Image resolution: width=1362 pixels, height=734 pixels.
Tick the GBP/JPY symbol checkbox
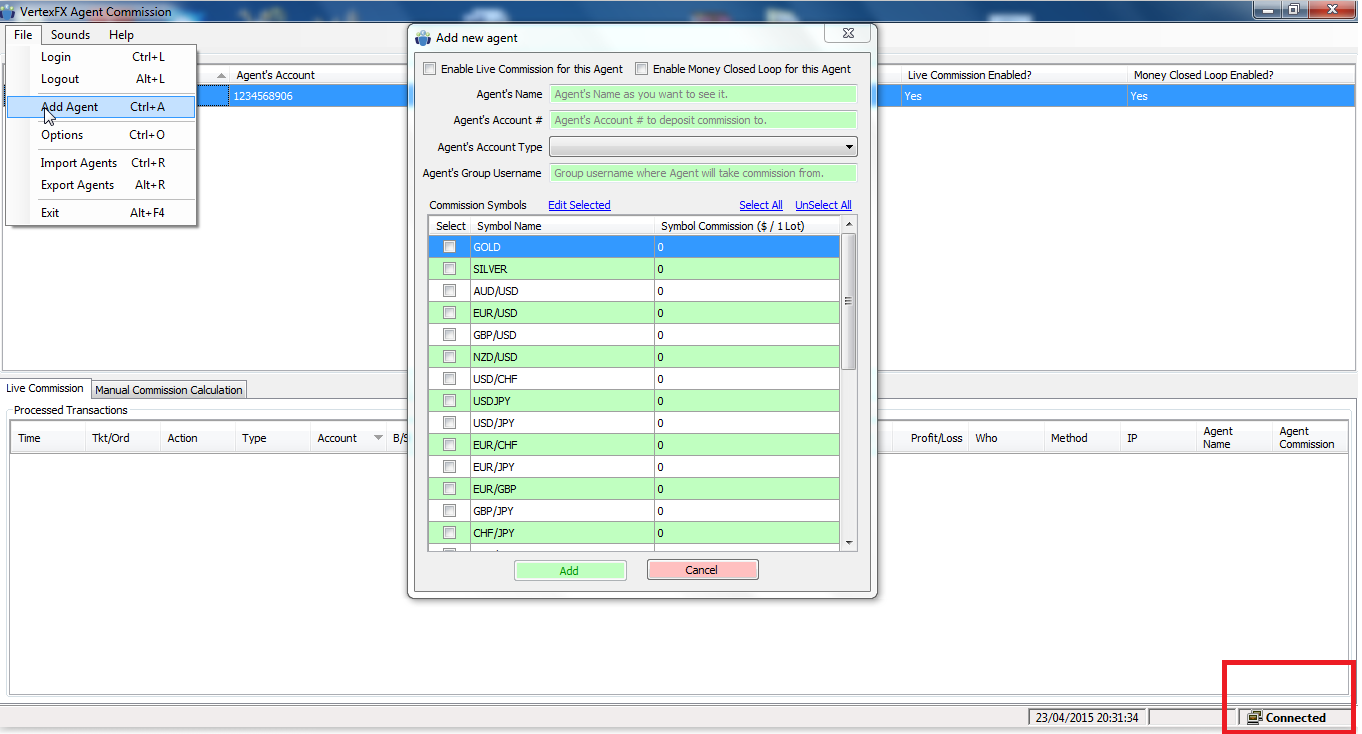coord(450,511)
